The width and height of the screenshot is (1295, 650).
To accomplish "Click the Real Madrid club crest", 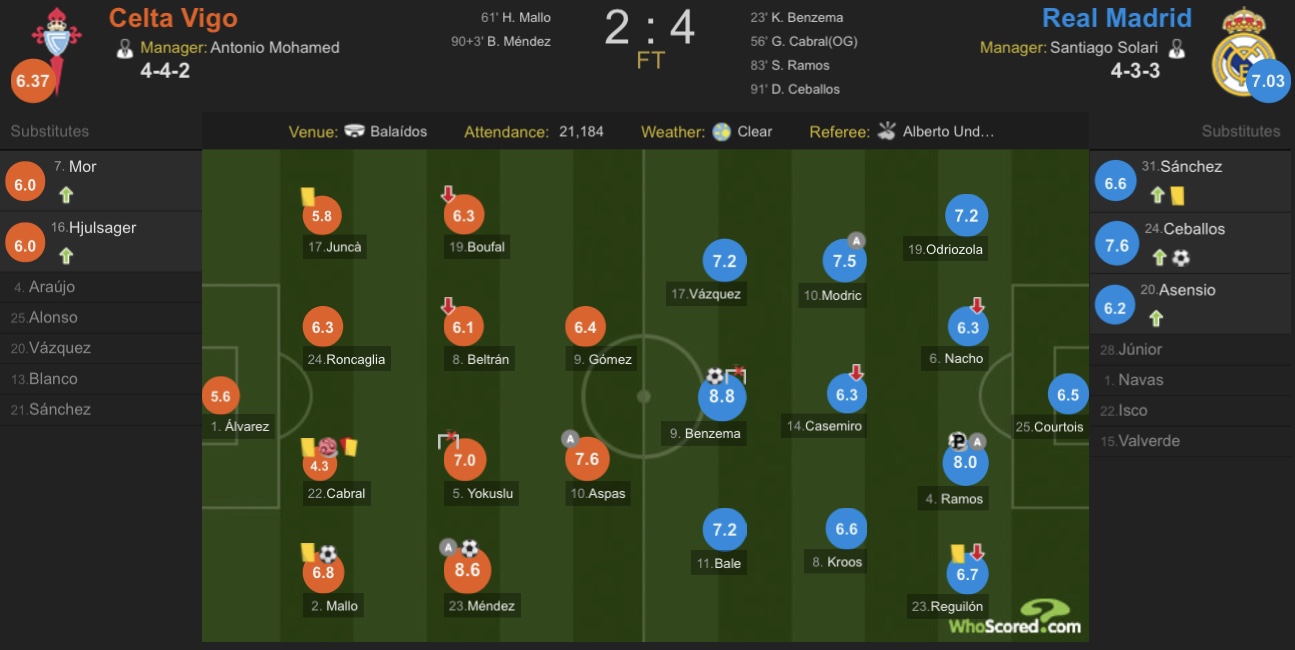I will coord(1243,50).
